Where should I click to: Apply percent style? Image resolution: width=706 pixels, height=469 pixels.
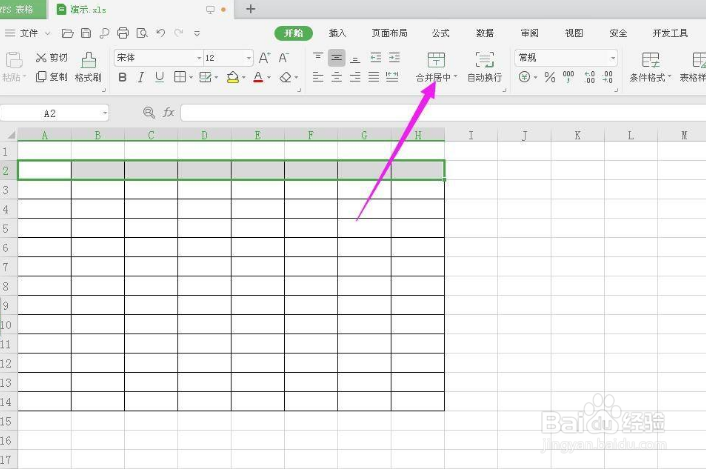[x=550, y=77]
